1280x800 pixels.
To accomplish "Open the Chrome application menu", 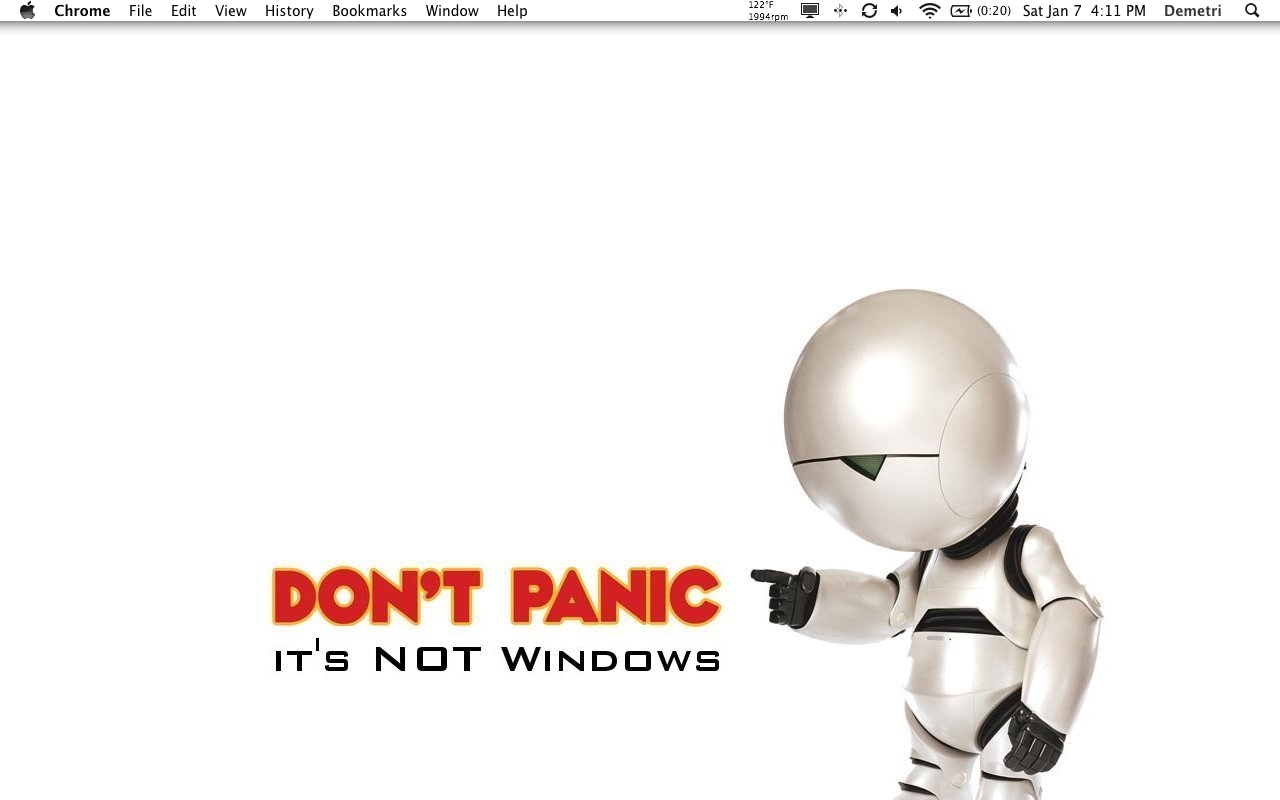I will point(82,11).
